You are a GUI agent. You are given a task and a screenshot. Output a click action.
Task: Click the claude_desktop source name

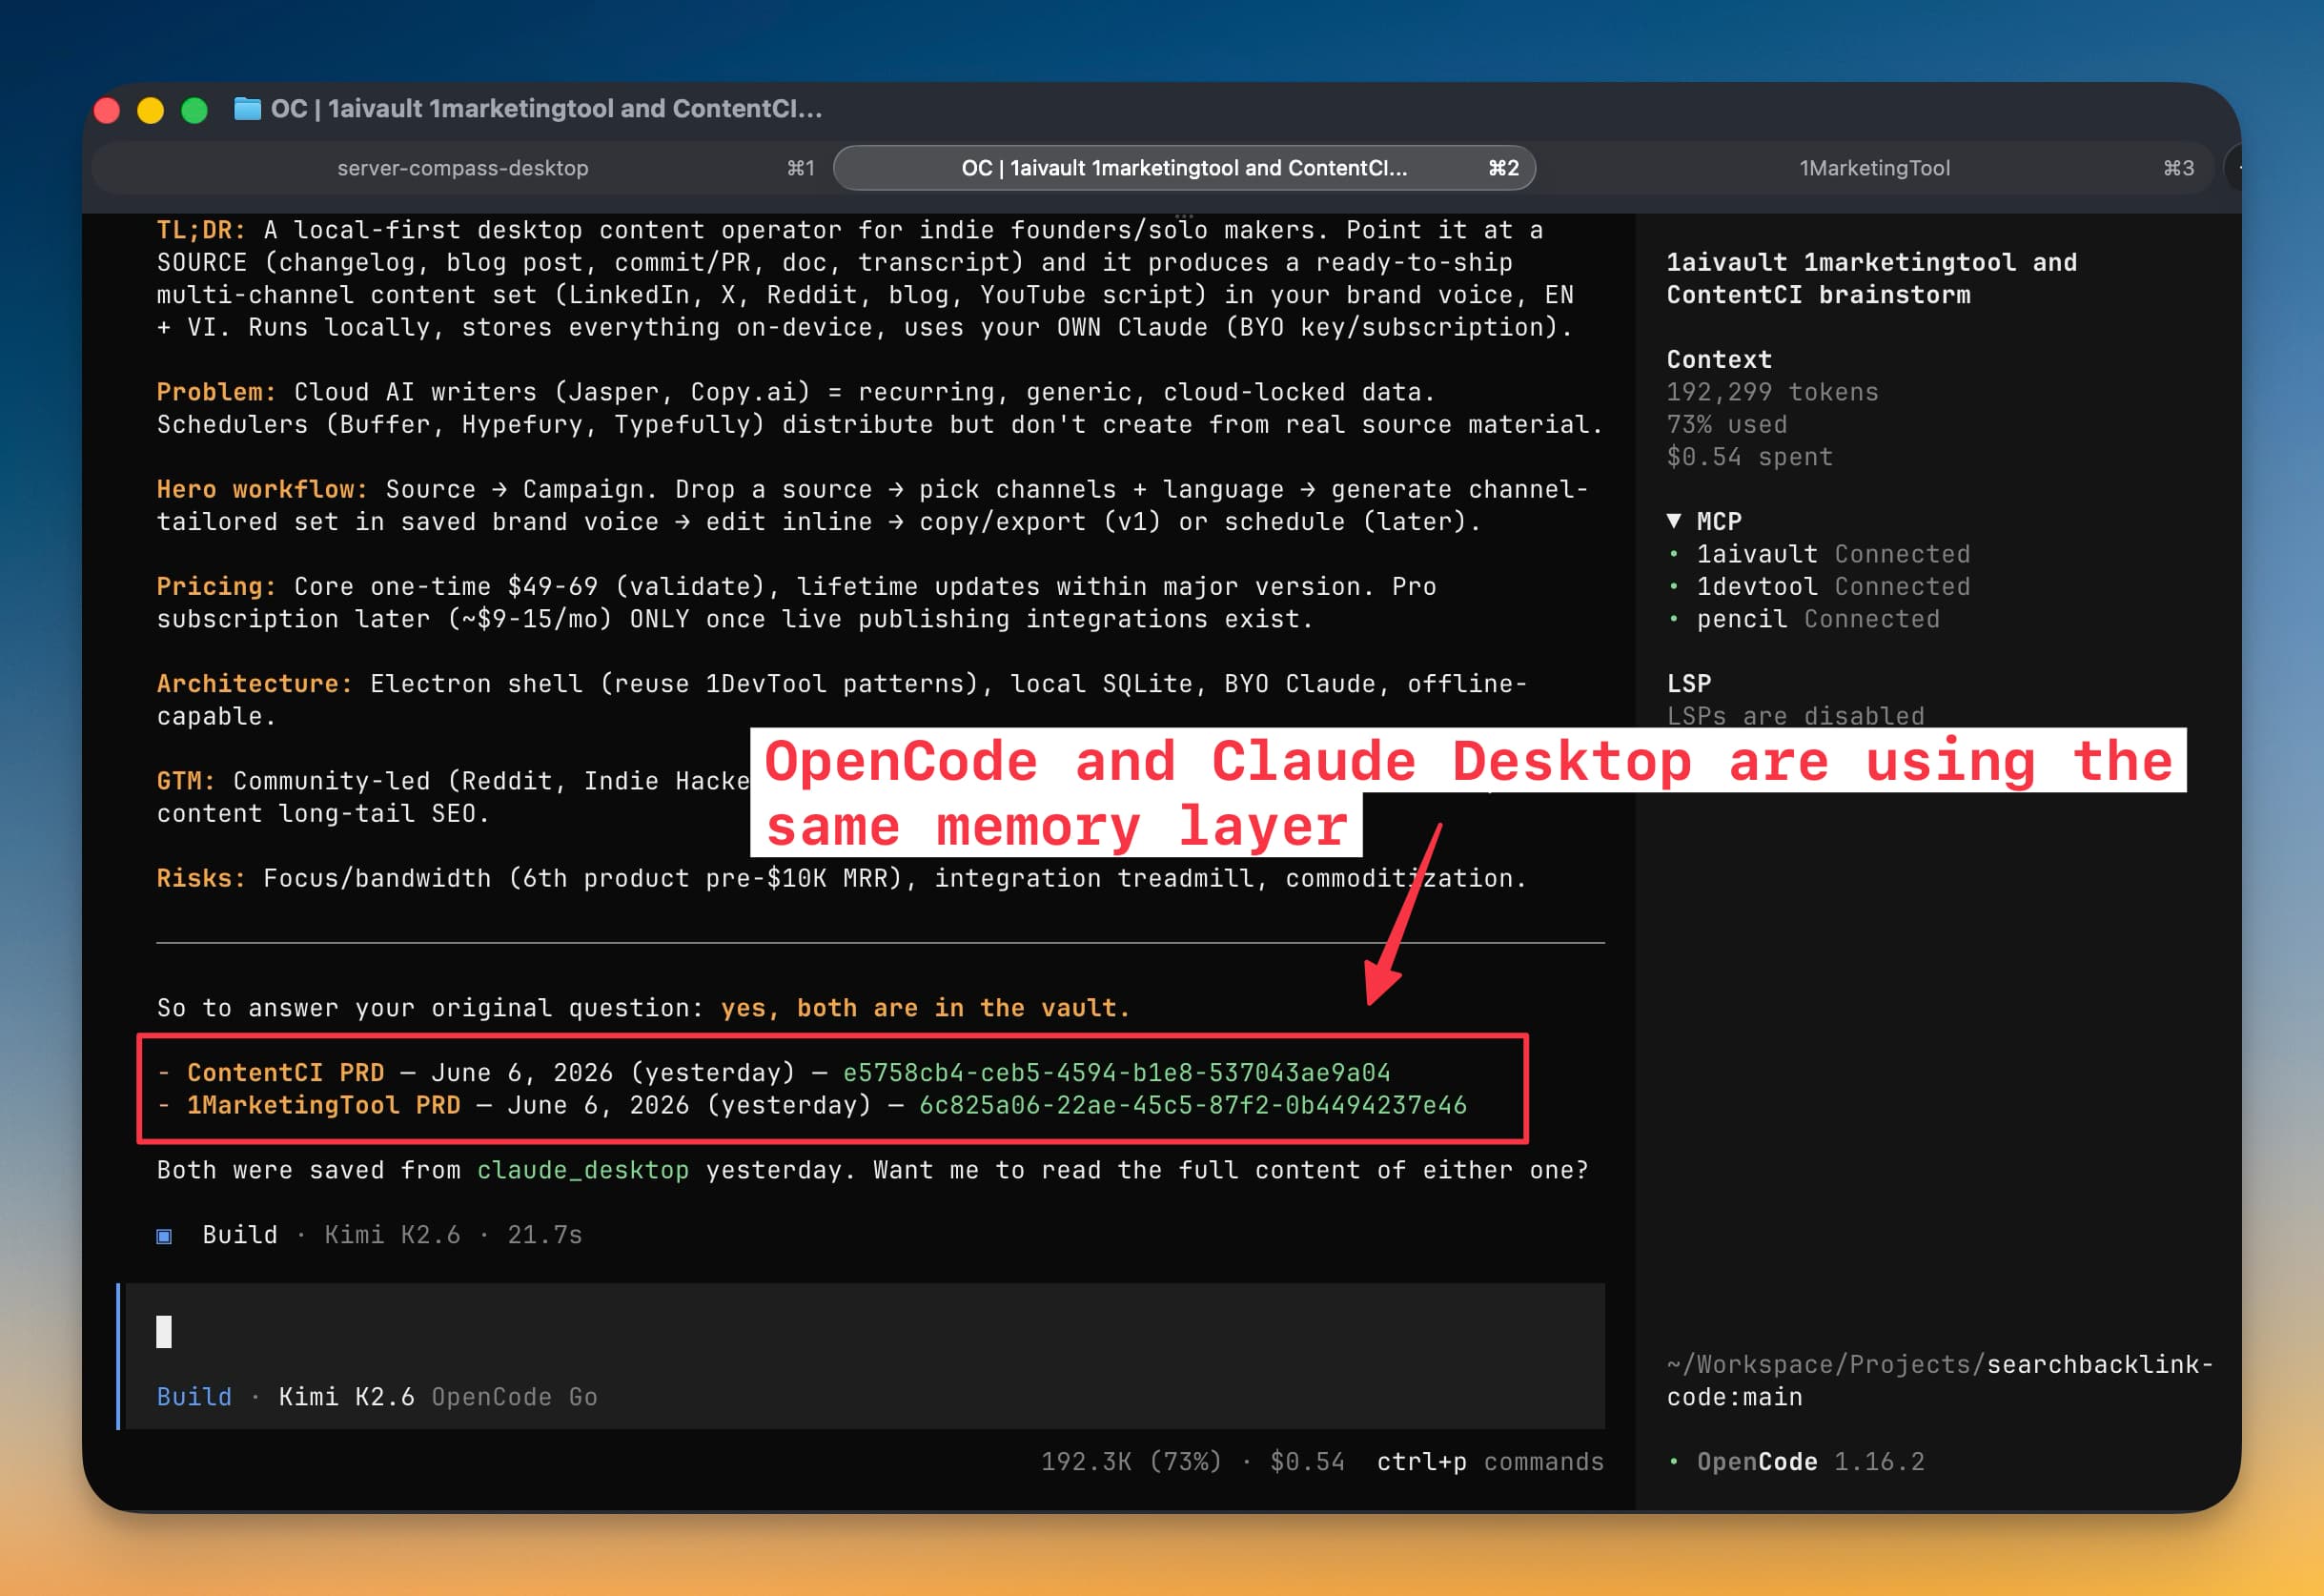click(582, 1170)
